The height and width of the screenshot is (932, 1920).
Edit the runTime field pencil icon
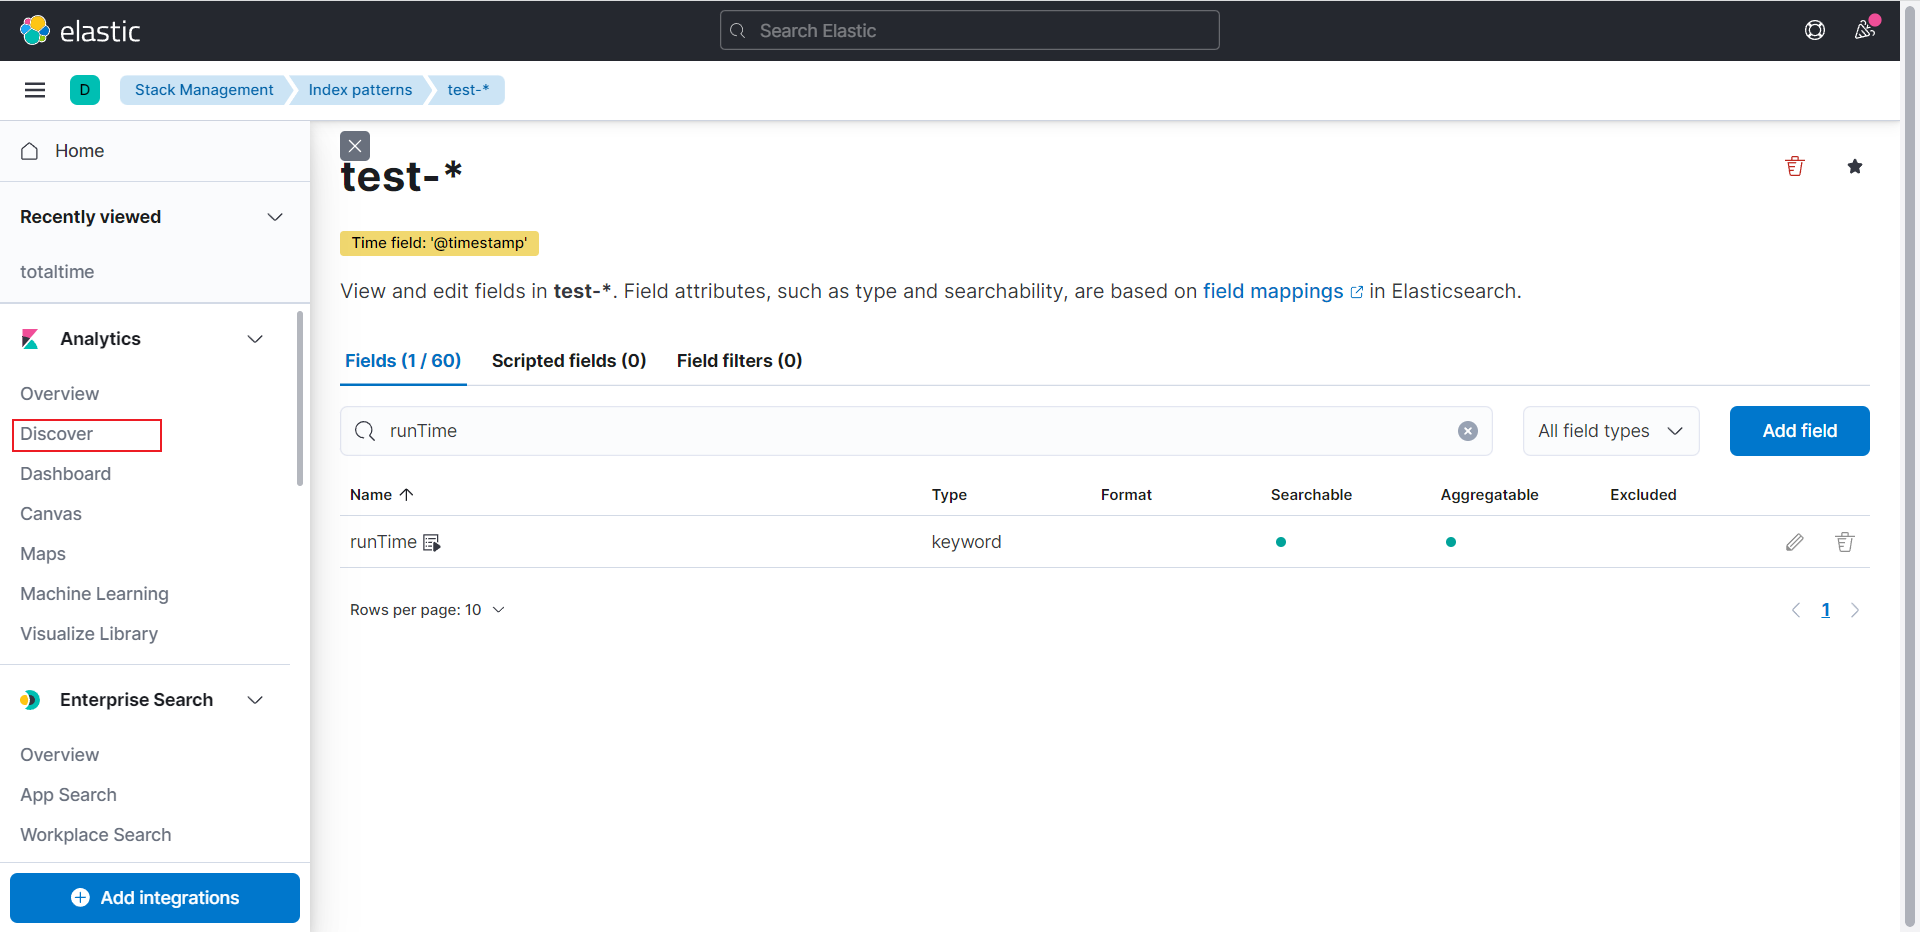point(1795,542)
